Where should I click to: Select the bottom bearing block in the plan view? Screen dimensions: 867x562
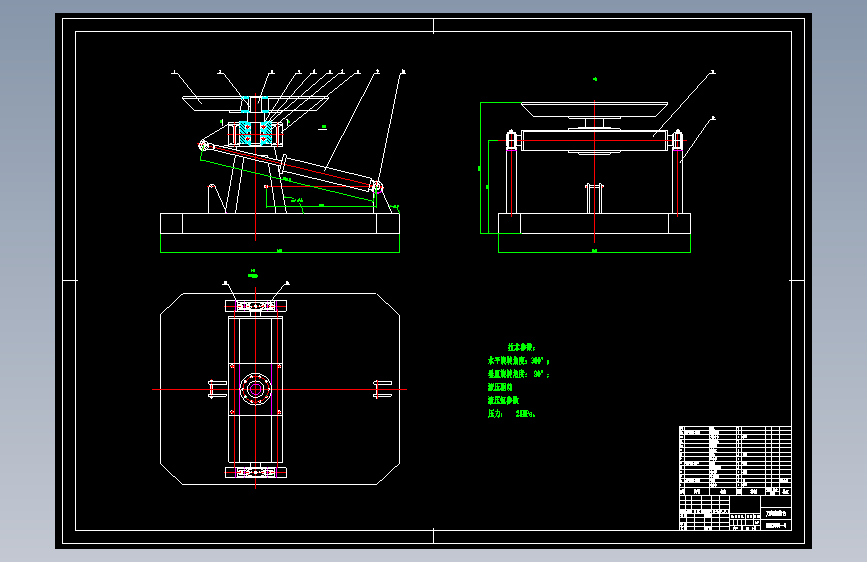point(255,472)
